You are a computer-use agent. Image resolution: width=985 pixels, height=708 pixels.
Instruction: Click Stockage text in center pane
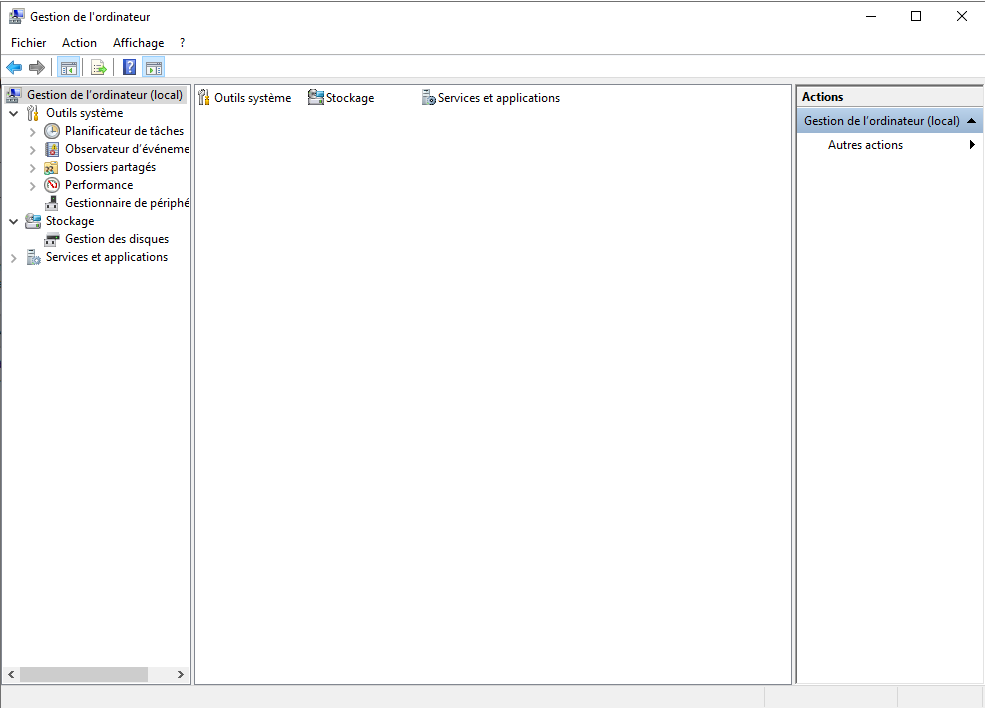(350, 98)
